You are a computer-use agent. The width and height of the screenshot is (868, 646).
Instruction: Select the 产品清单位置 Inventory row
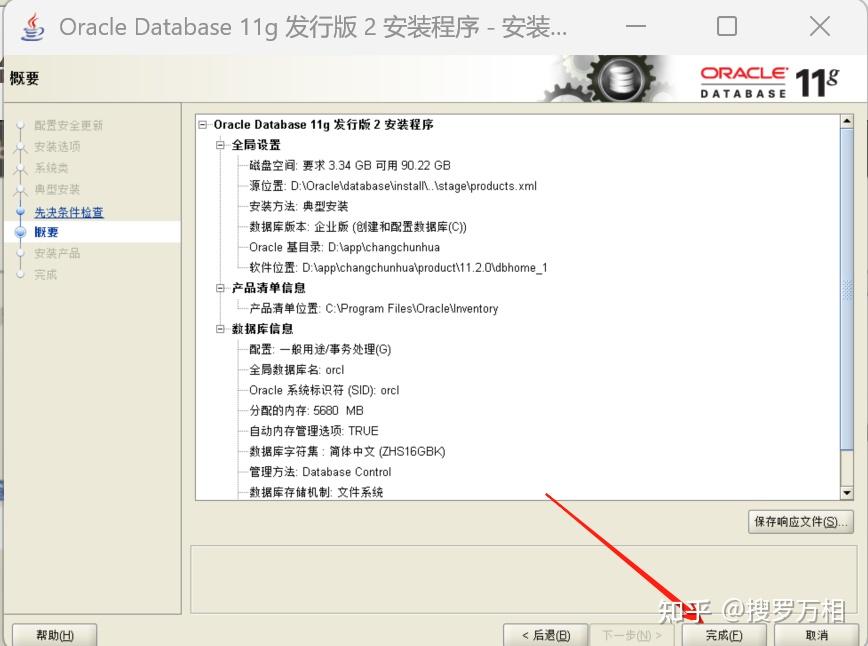(x=374, y=309)
